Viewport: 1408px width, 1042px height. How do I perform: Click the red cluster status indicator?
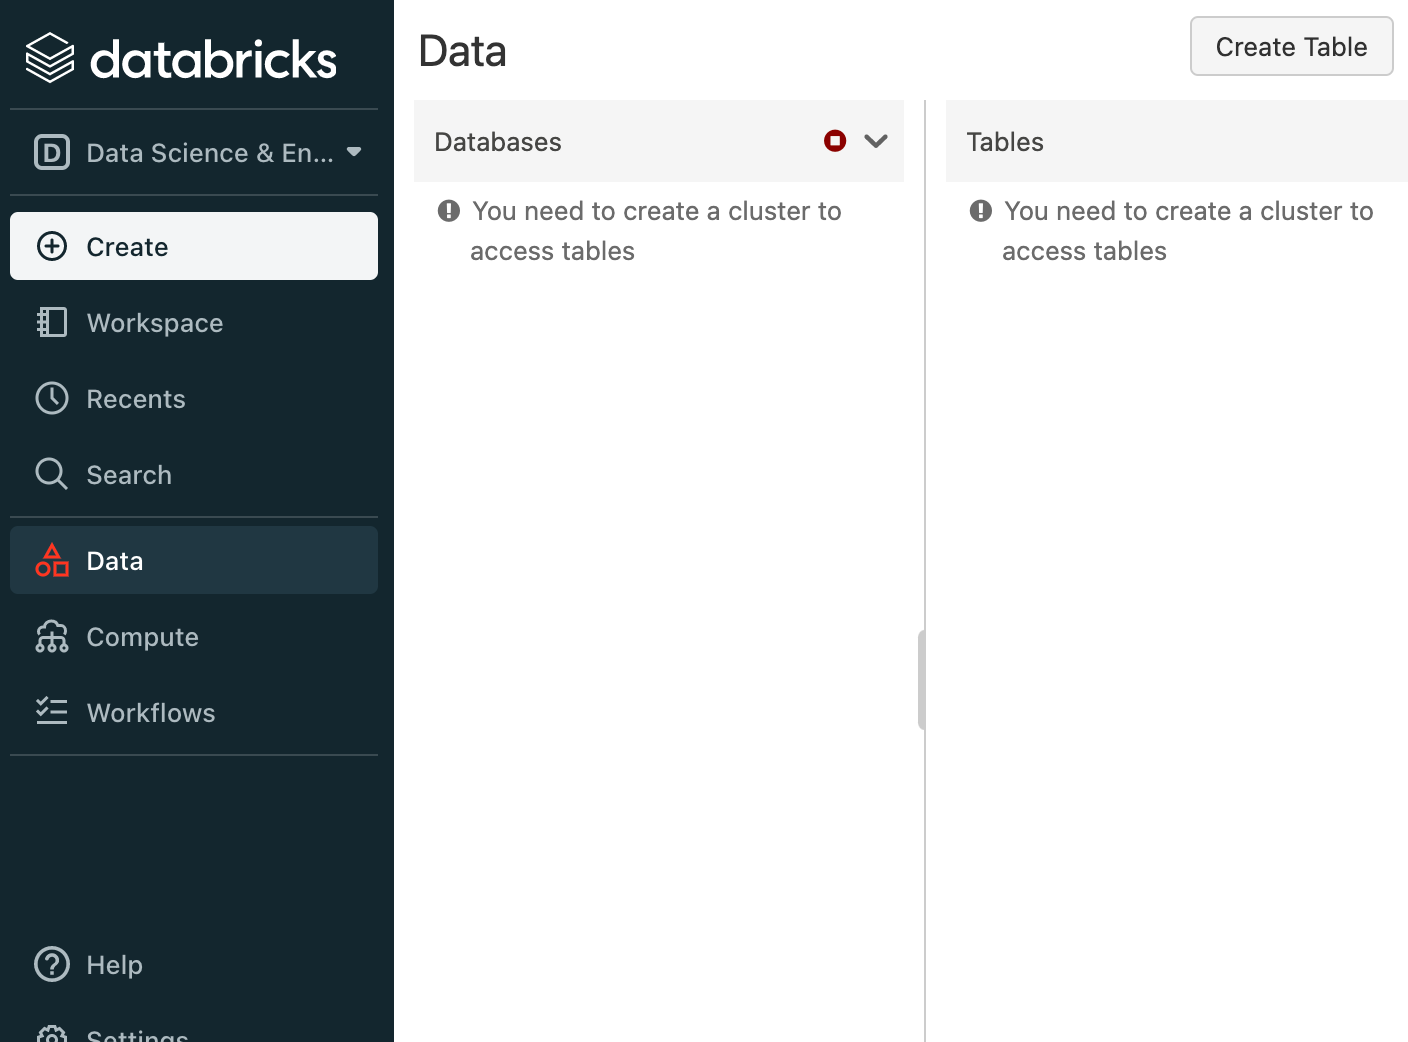pos(835,141)
